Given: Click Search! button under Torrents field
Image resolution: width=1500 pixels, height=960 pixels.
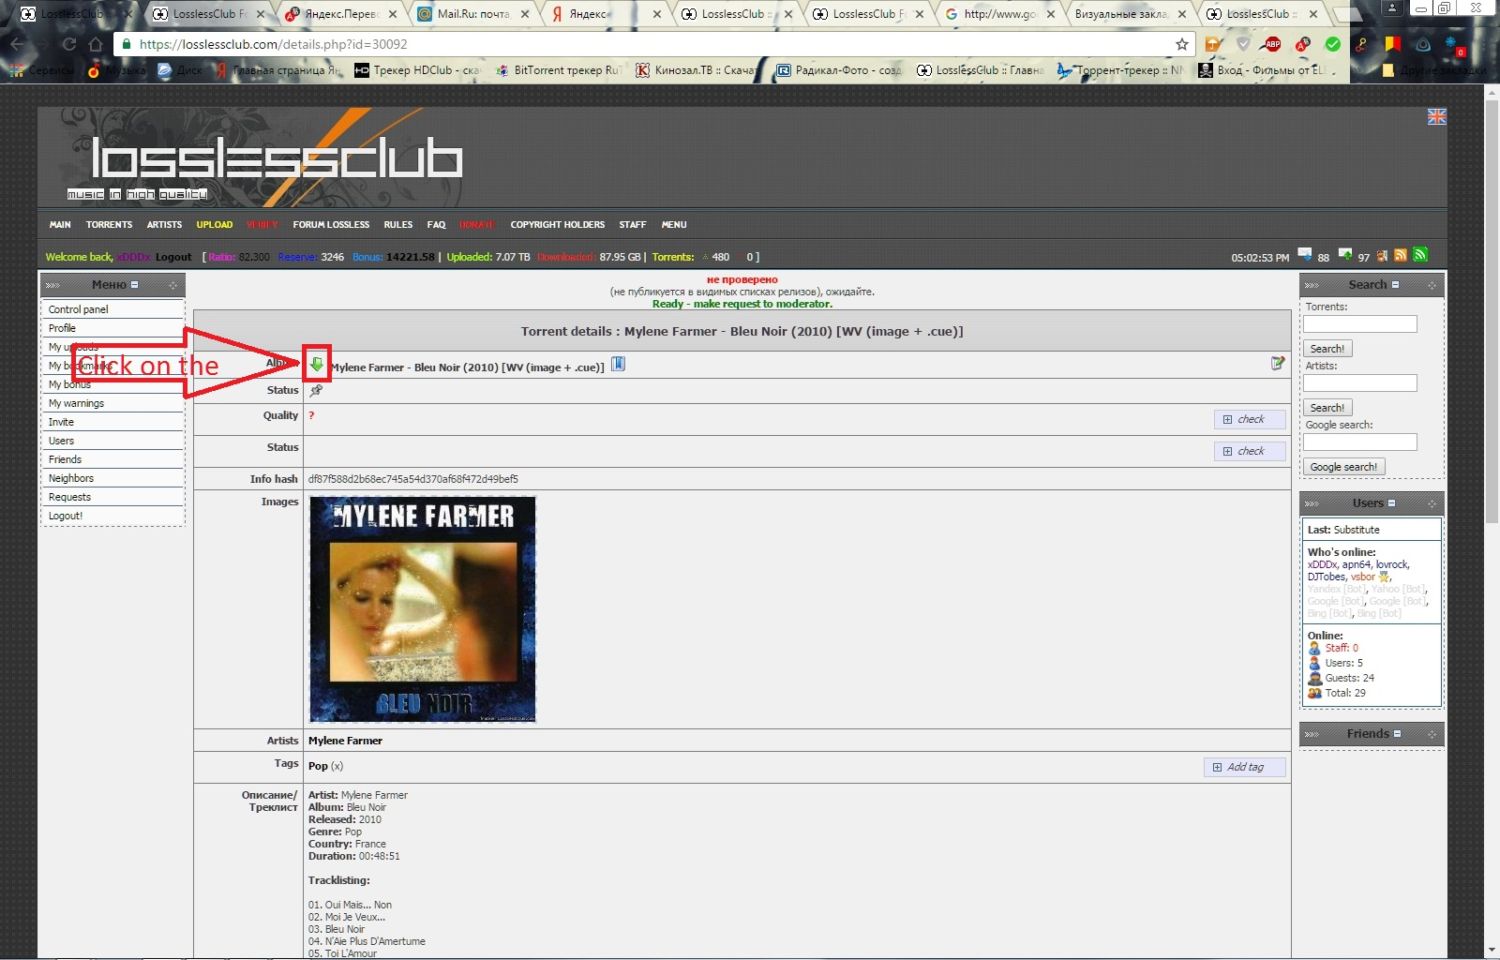Looking at the screenshot, I should (x=1327, y=349).
